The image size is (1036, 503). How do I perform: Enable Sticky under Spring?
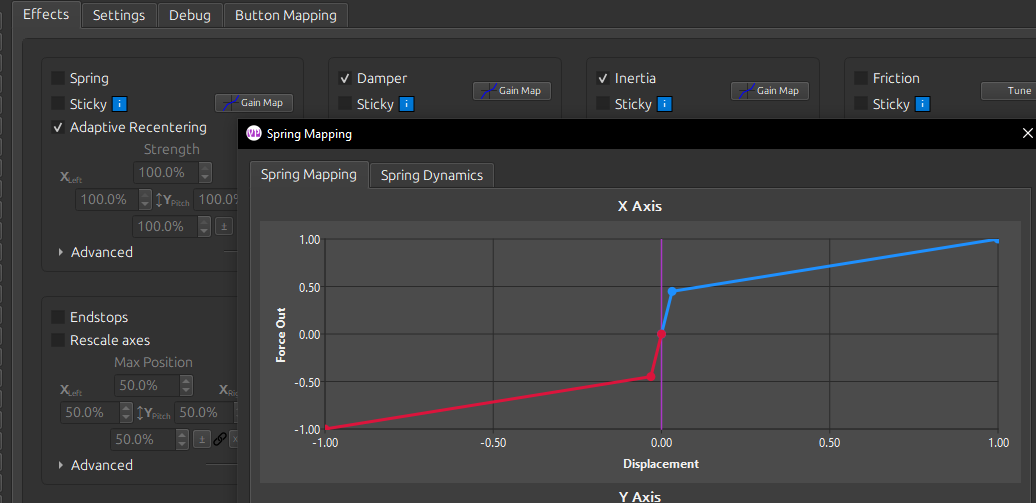point(57,104)
